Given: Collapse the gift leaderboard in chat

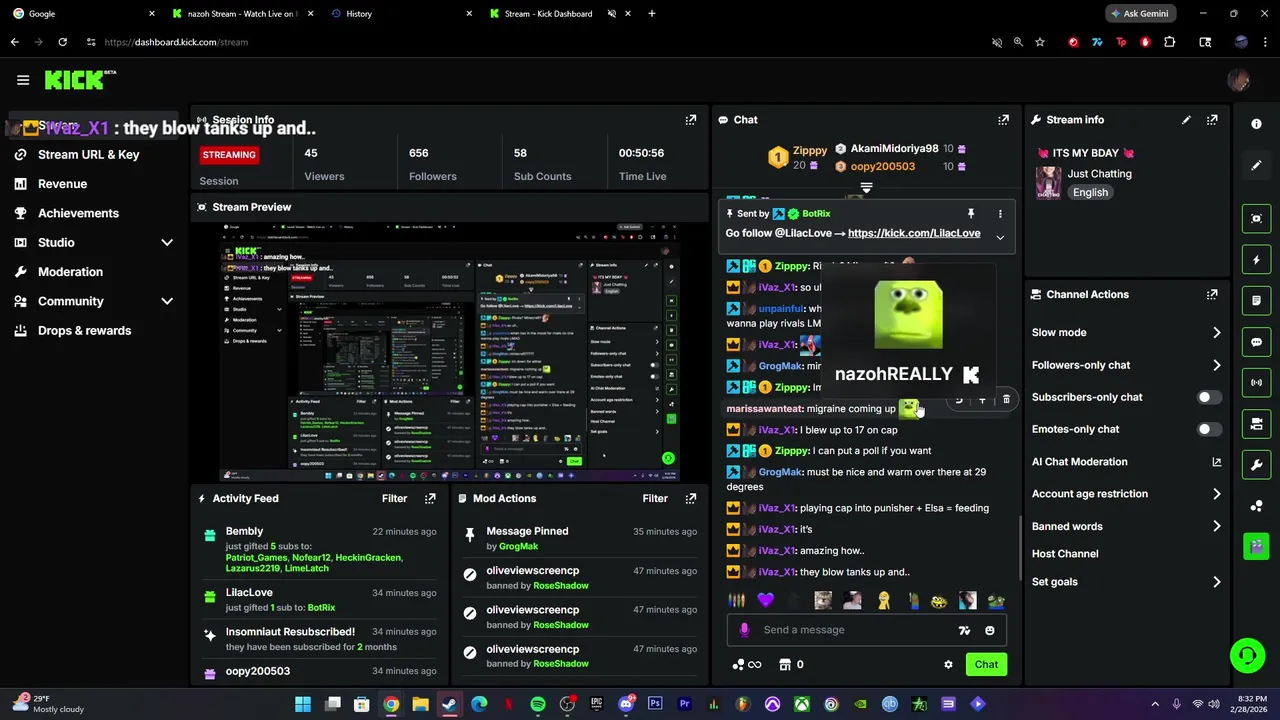Looking at the screenshot, I should 866,188.
